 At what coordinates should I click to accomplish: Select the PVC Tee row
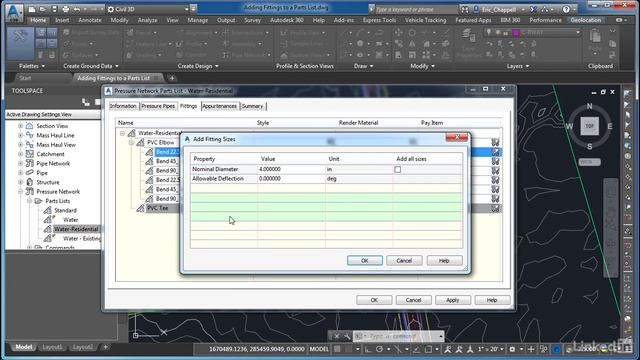coord(158,208)
